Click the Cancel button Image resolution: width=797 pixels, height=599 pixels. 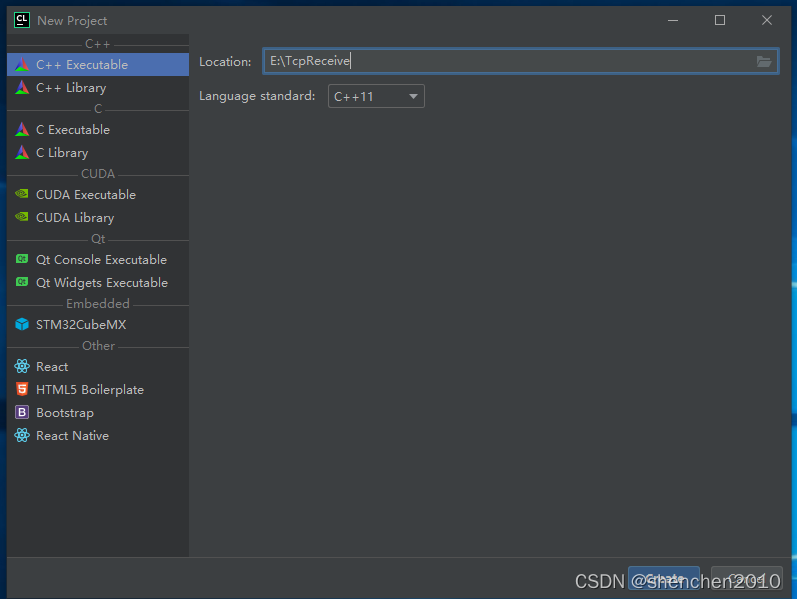[x=747, y=578]
